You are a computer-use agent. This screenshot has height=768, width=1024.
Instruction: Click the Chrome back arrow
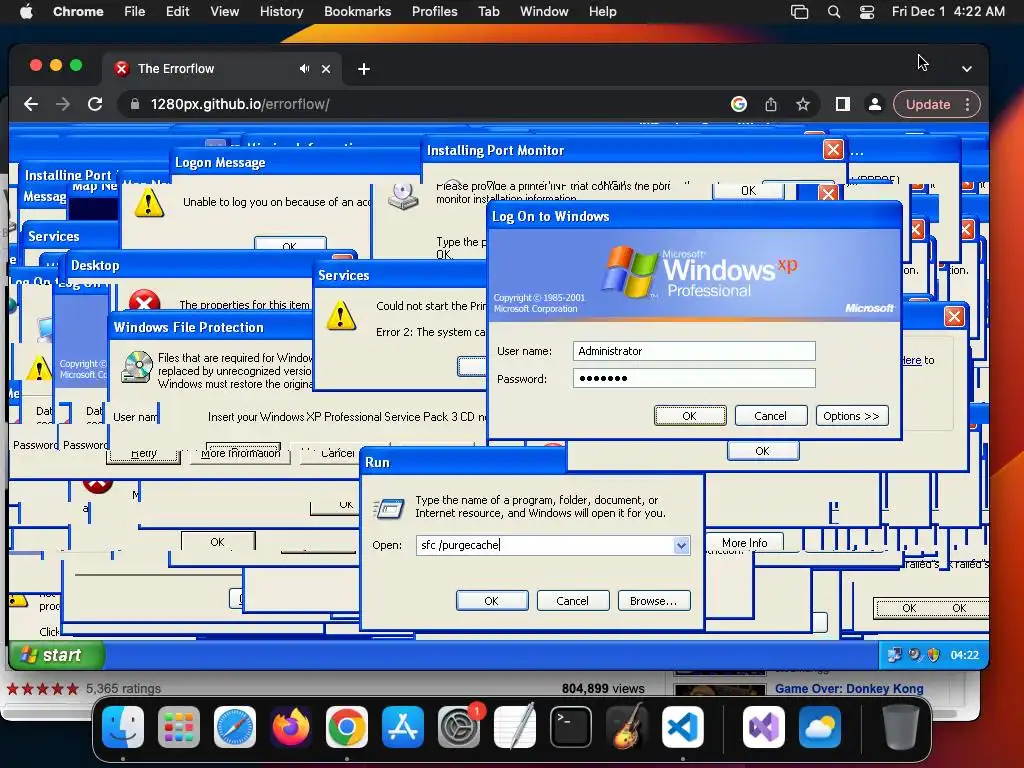click(31, 104)
